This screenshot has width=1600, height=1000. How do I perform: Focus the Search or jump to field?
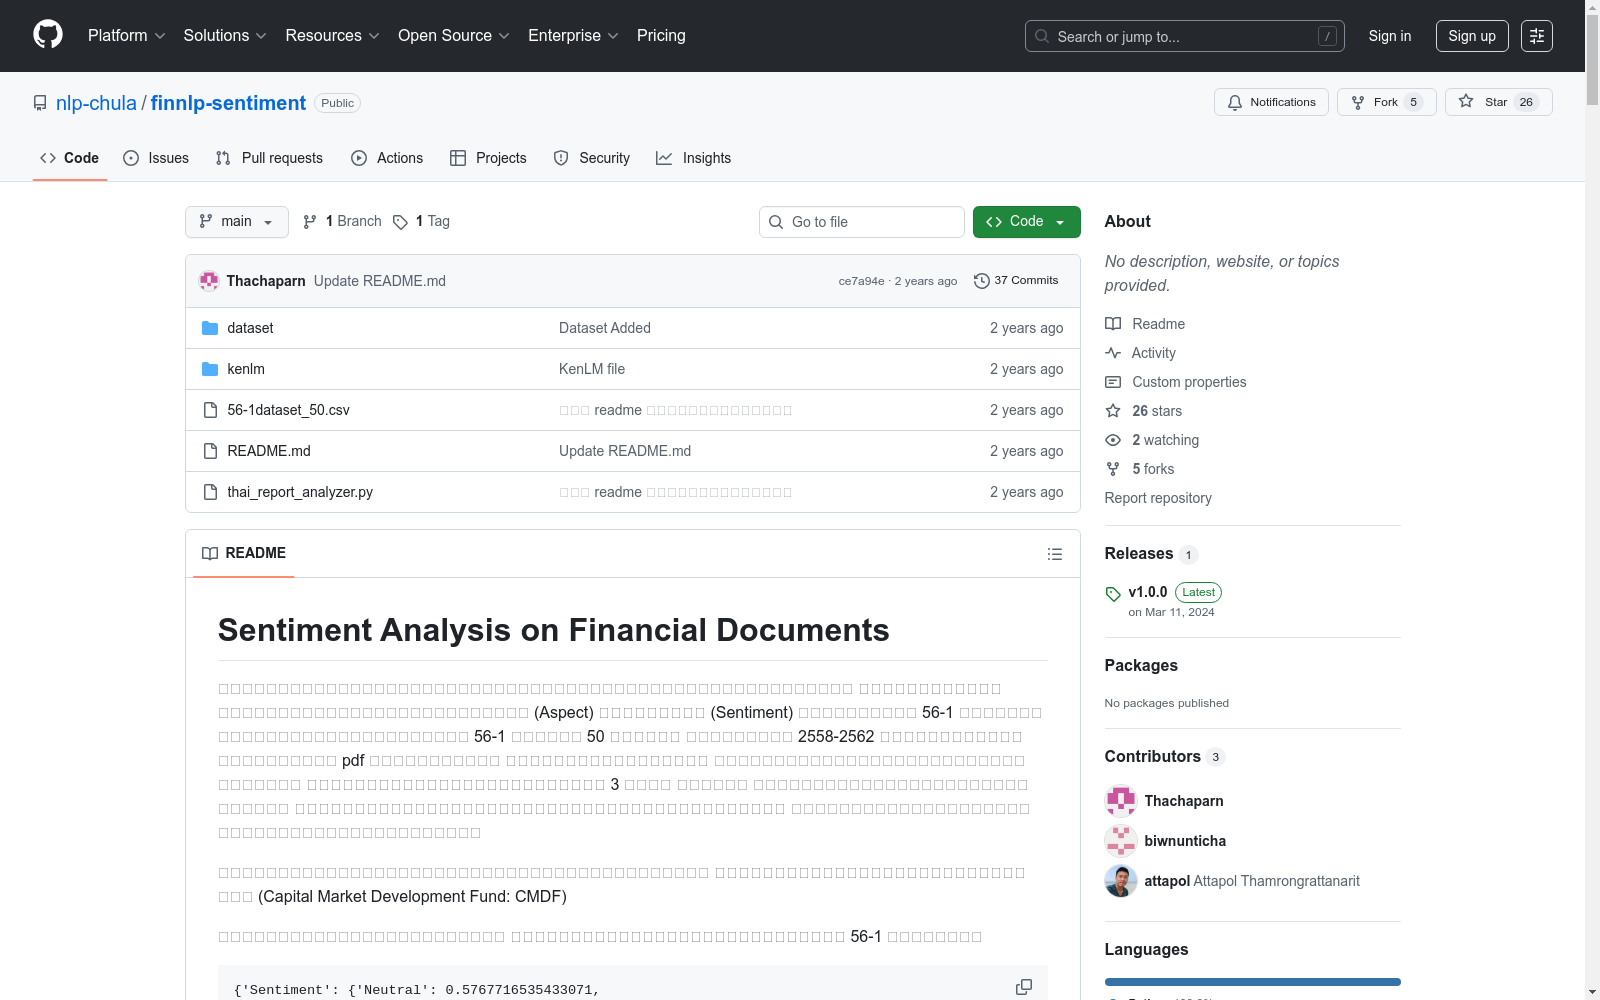coord(1185,36)
